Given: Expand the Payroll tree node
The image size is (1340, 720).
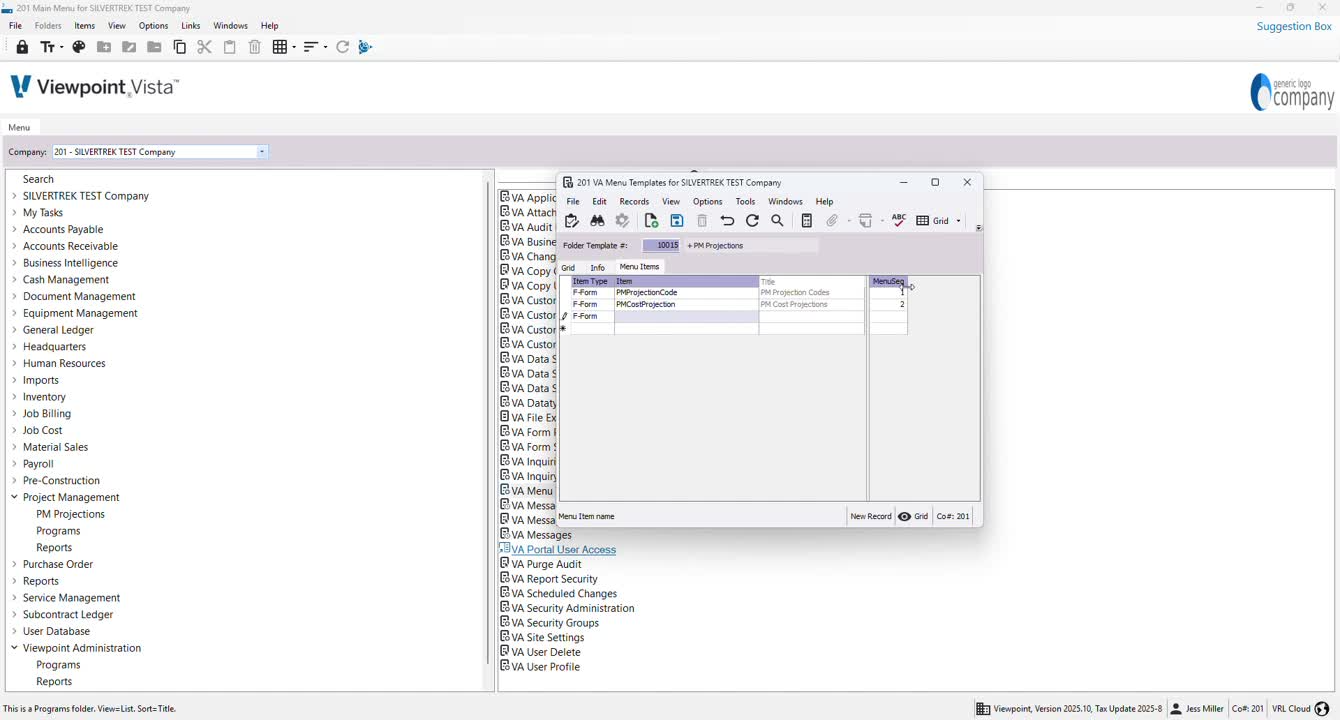Looking at the screenshot, I should coord(14,464).
